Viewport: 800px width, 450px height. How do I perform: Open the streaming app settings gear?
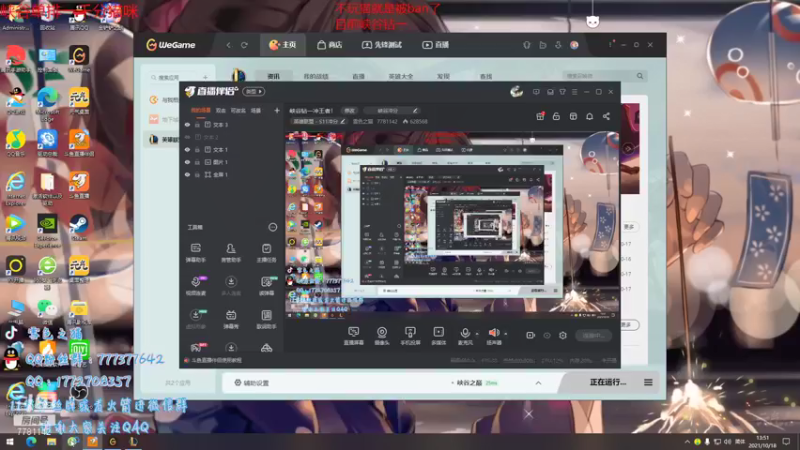[563, 335]
